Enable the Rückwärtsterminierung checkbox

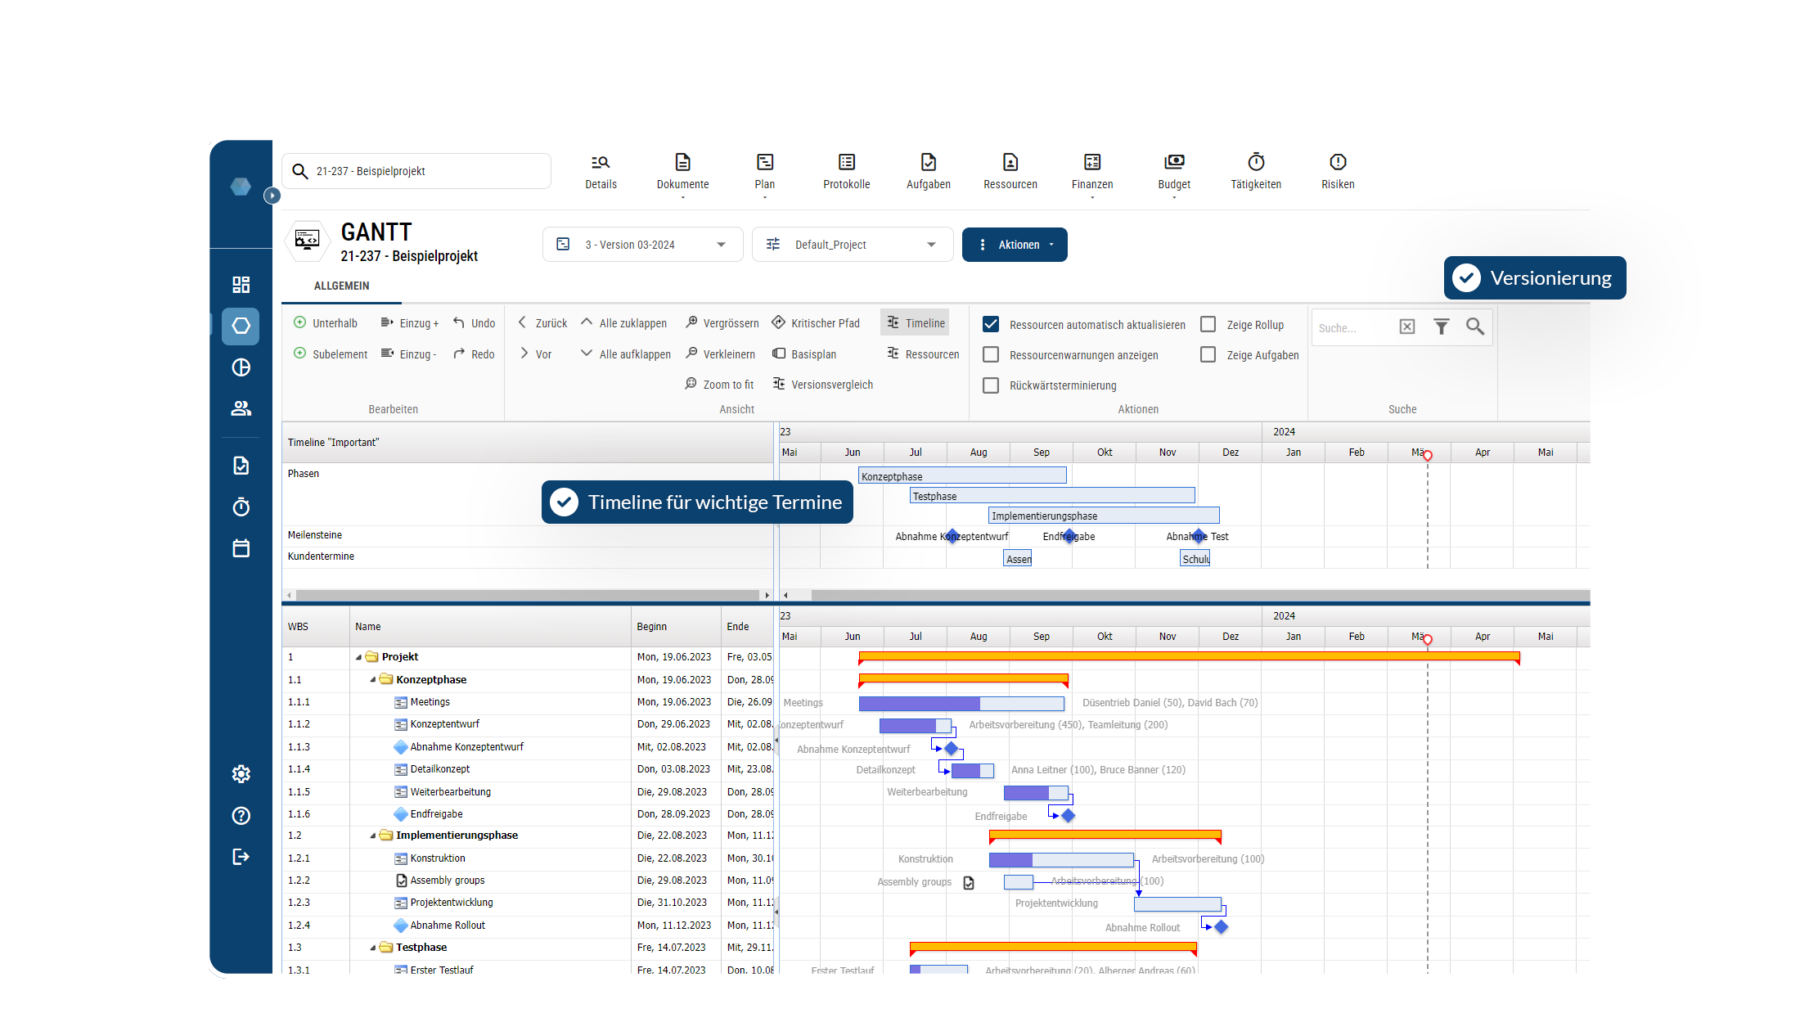point(991,385)
